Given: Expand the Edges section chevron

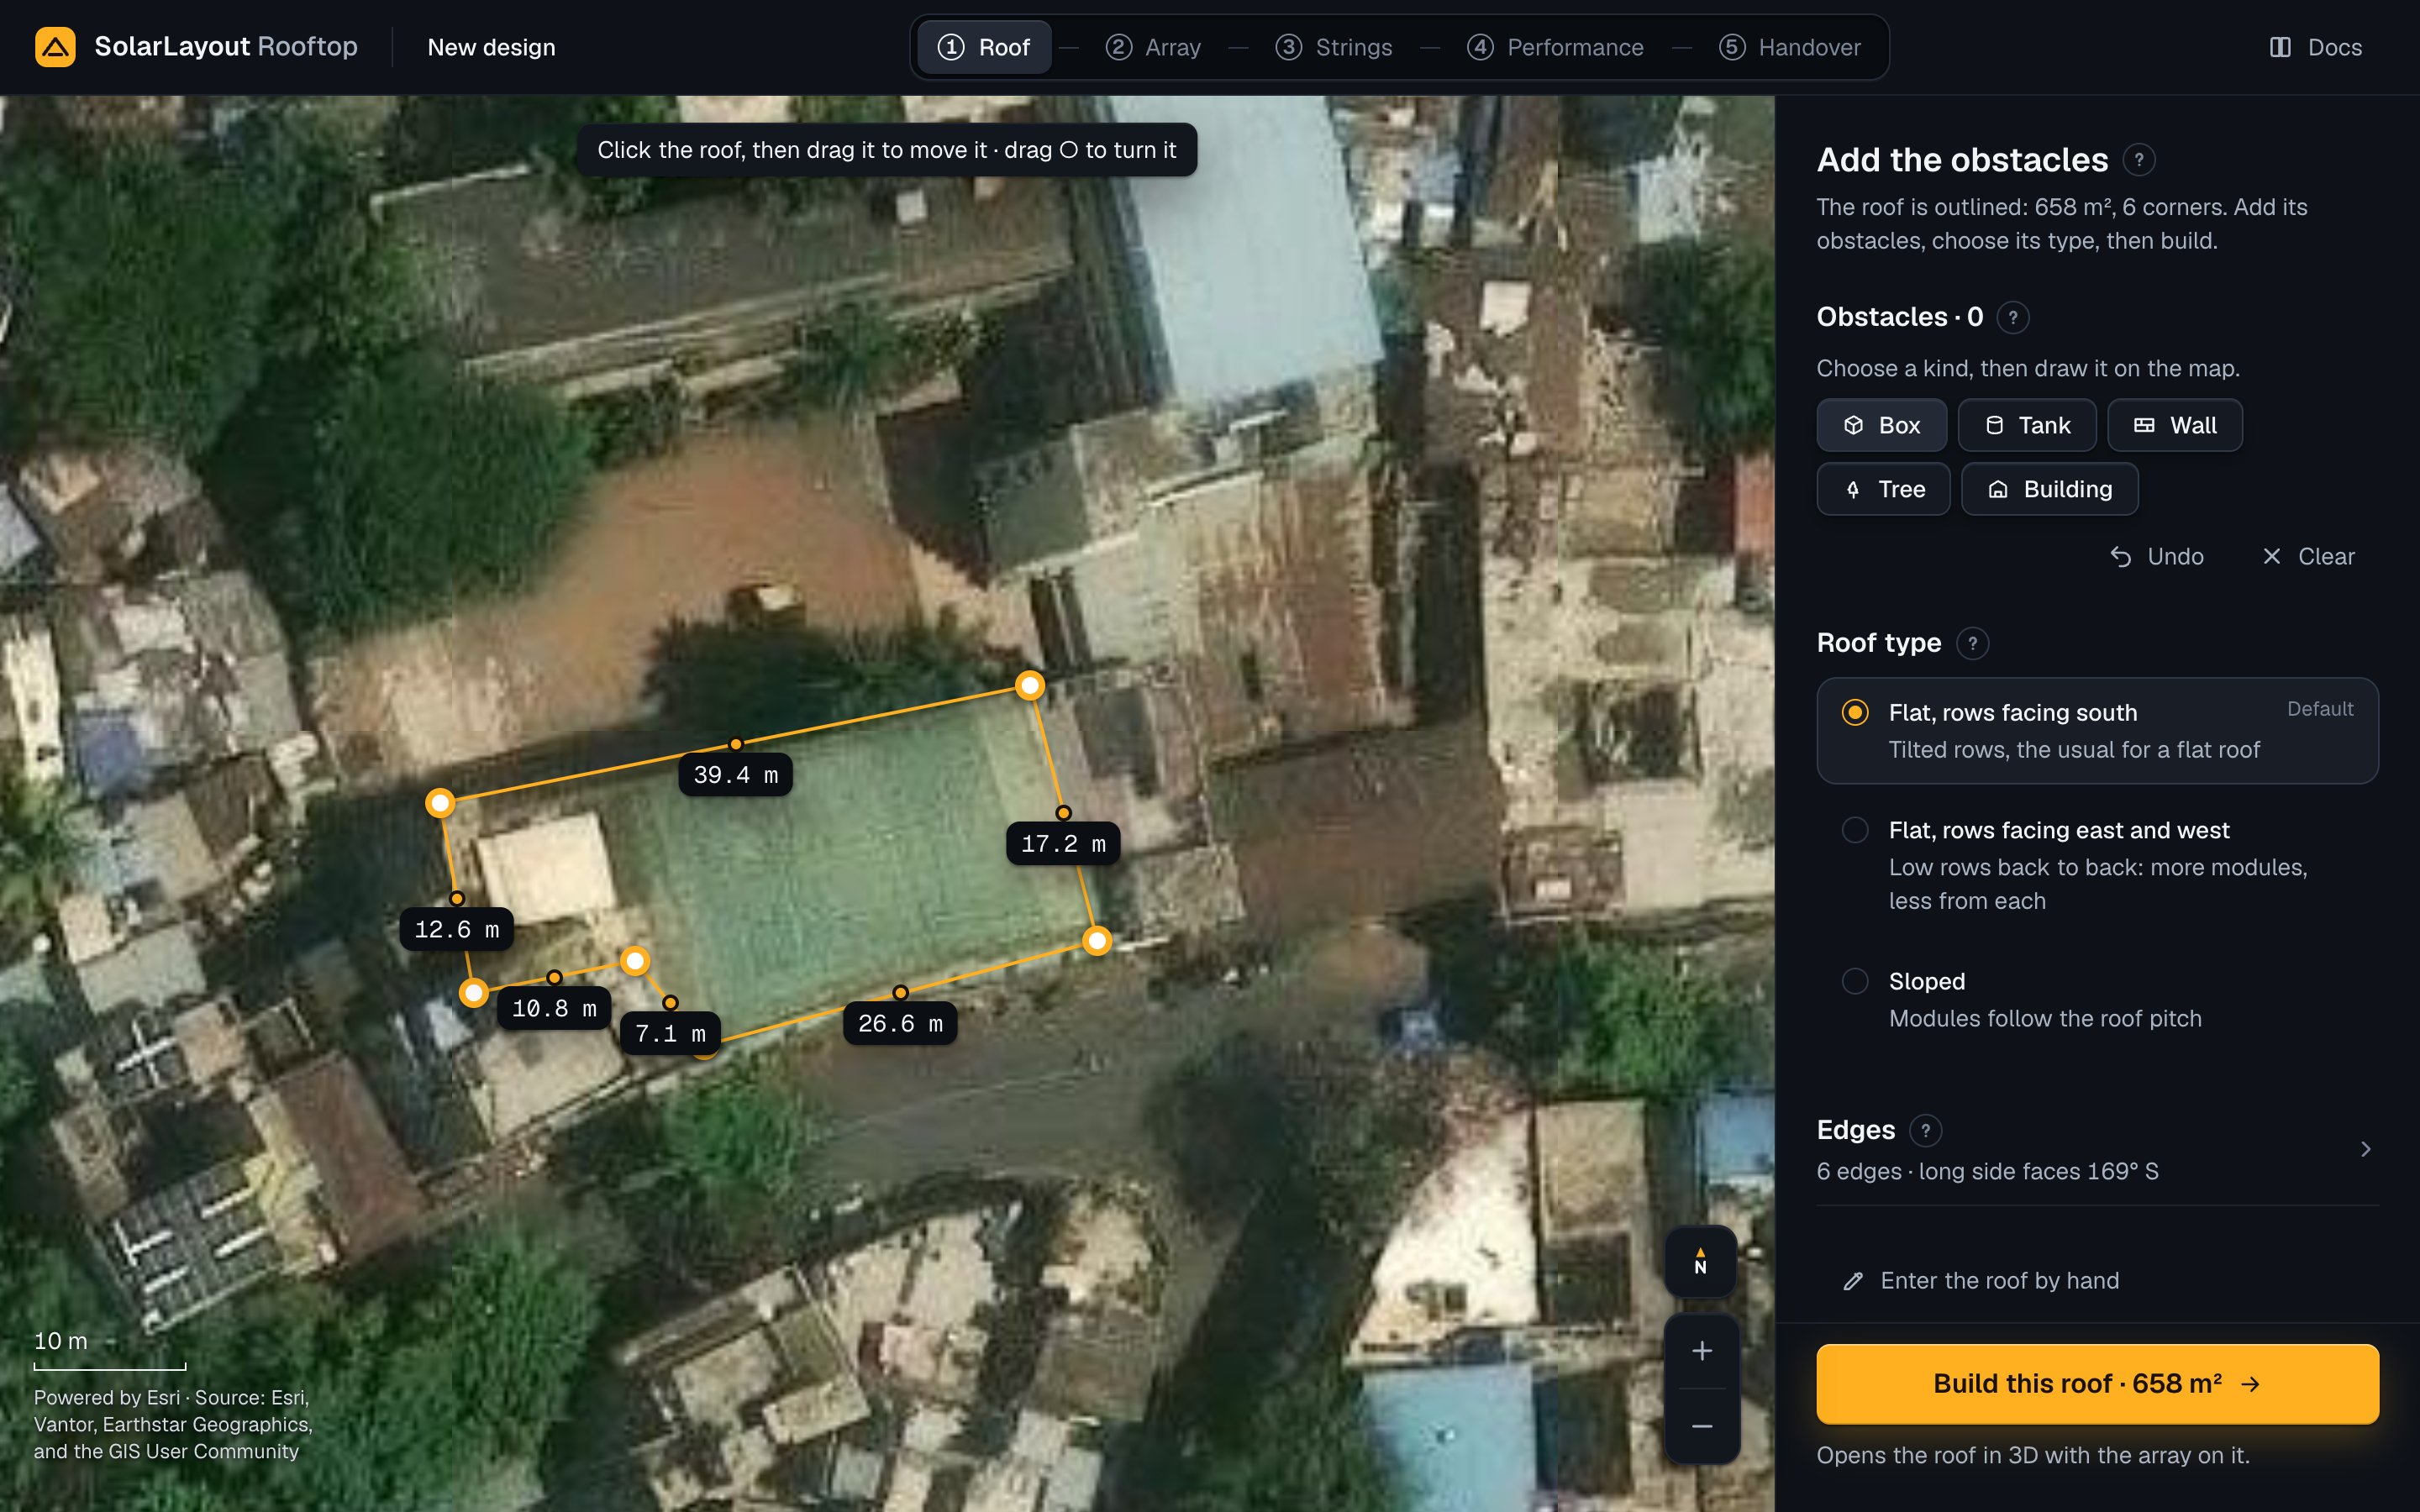Looking at the screenshot, I should (2365, 1149).
